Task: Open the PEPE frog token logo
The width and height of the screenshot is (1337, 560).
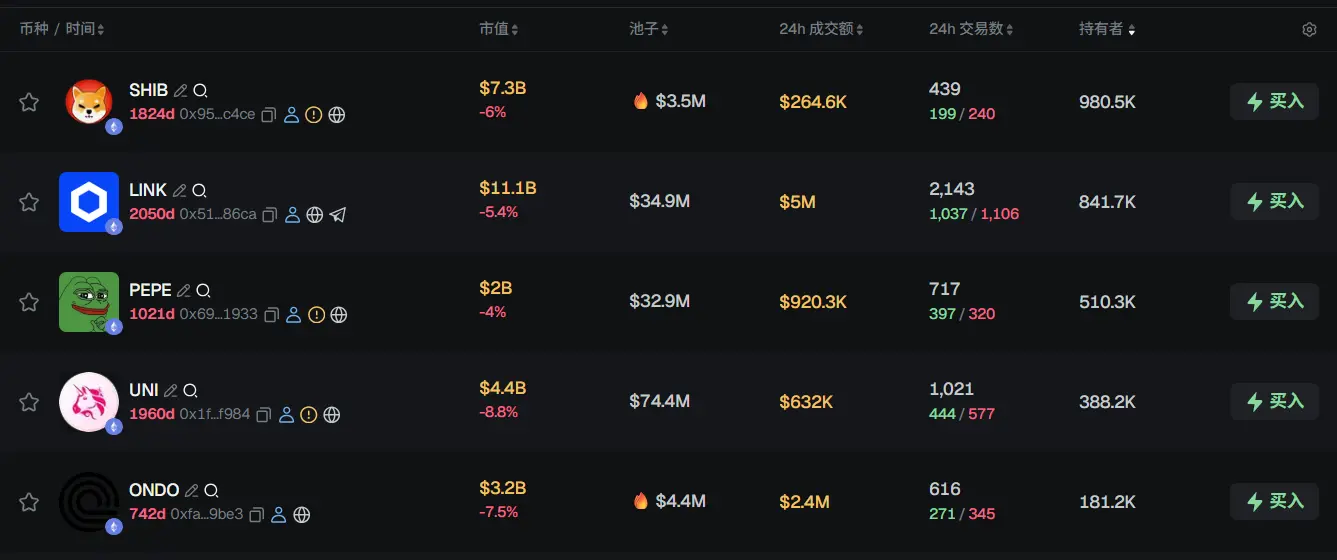Action: point(88,302)
